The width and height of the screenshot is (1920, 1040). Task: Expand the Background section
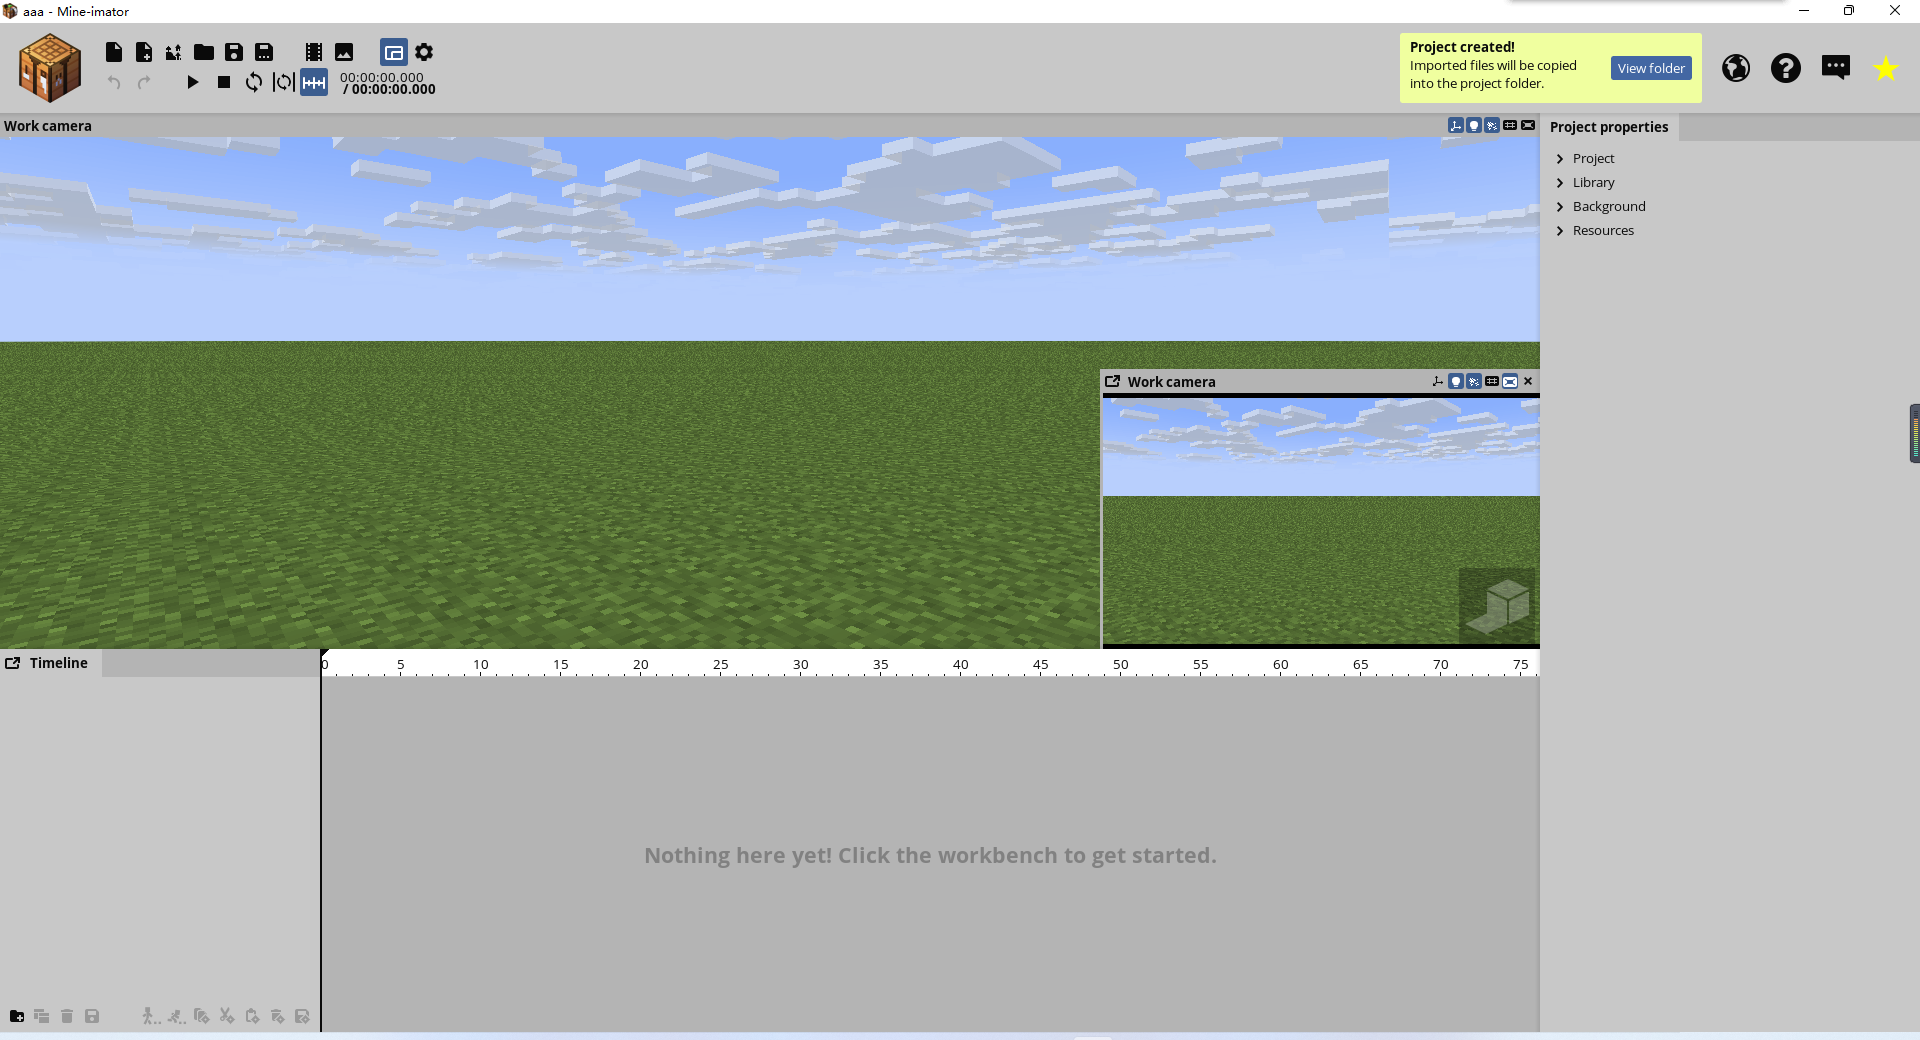(1609, 206)
